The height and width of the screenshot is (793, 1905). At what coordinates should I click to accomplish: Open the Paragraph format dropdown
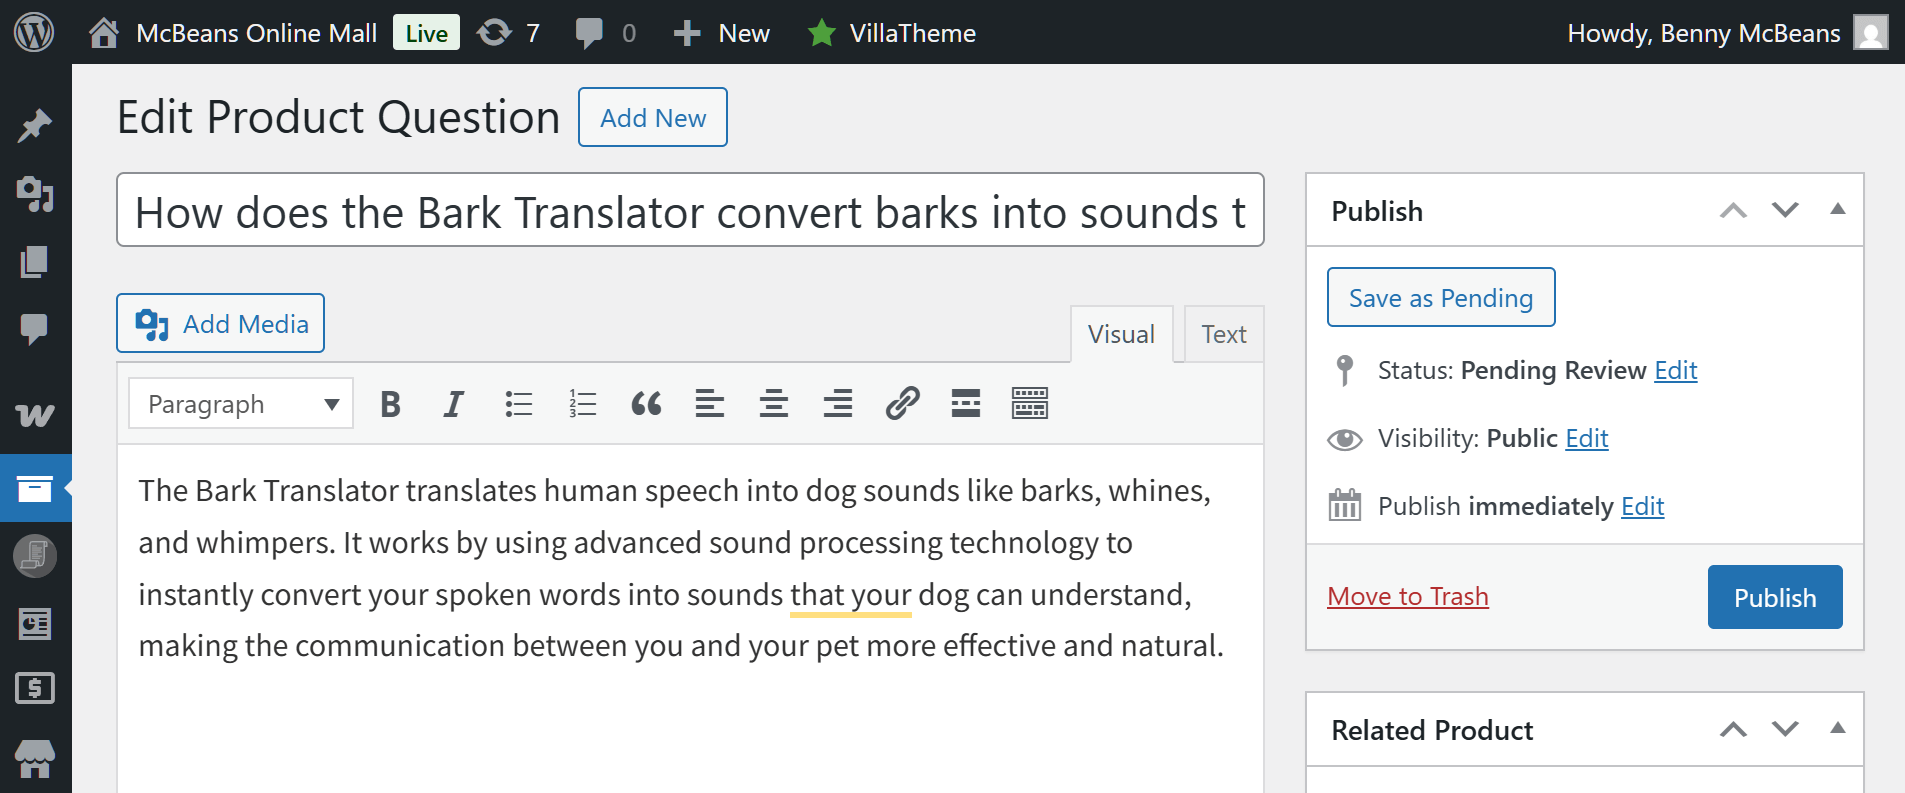[x=241, y=404]
